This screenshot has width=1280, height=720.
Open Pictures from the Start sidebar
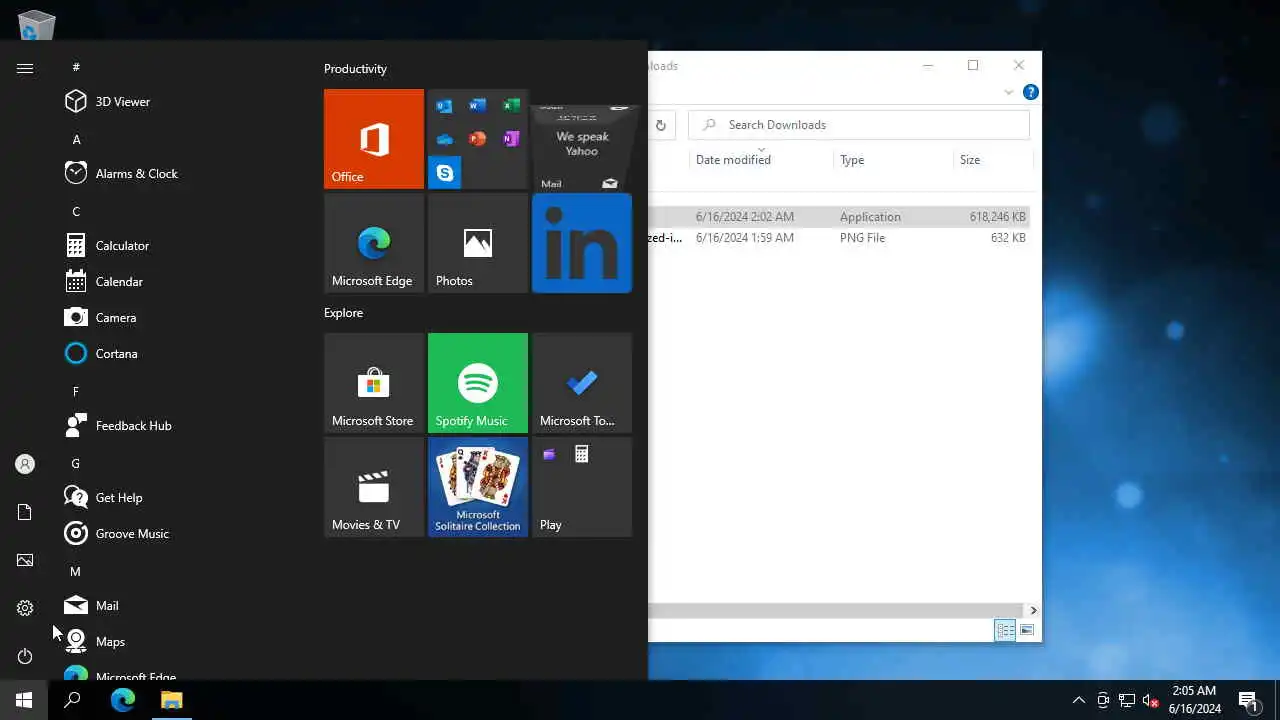(25, 560)
